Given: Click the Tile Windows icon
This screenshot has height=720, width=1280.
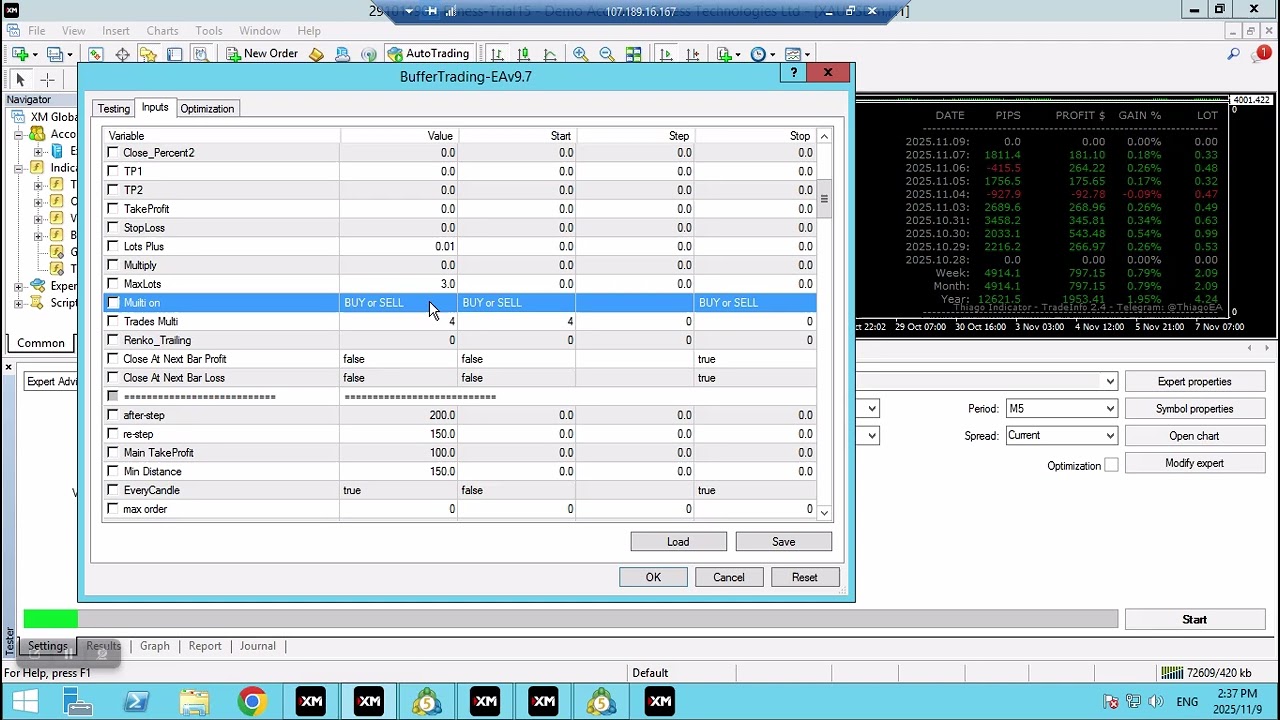Looking at the screenshot, I should (633, 54).
